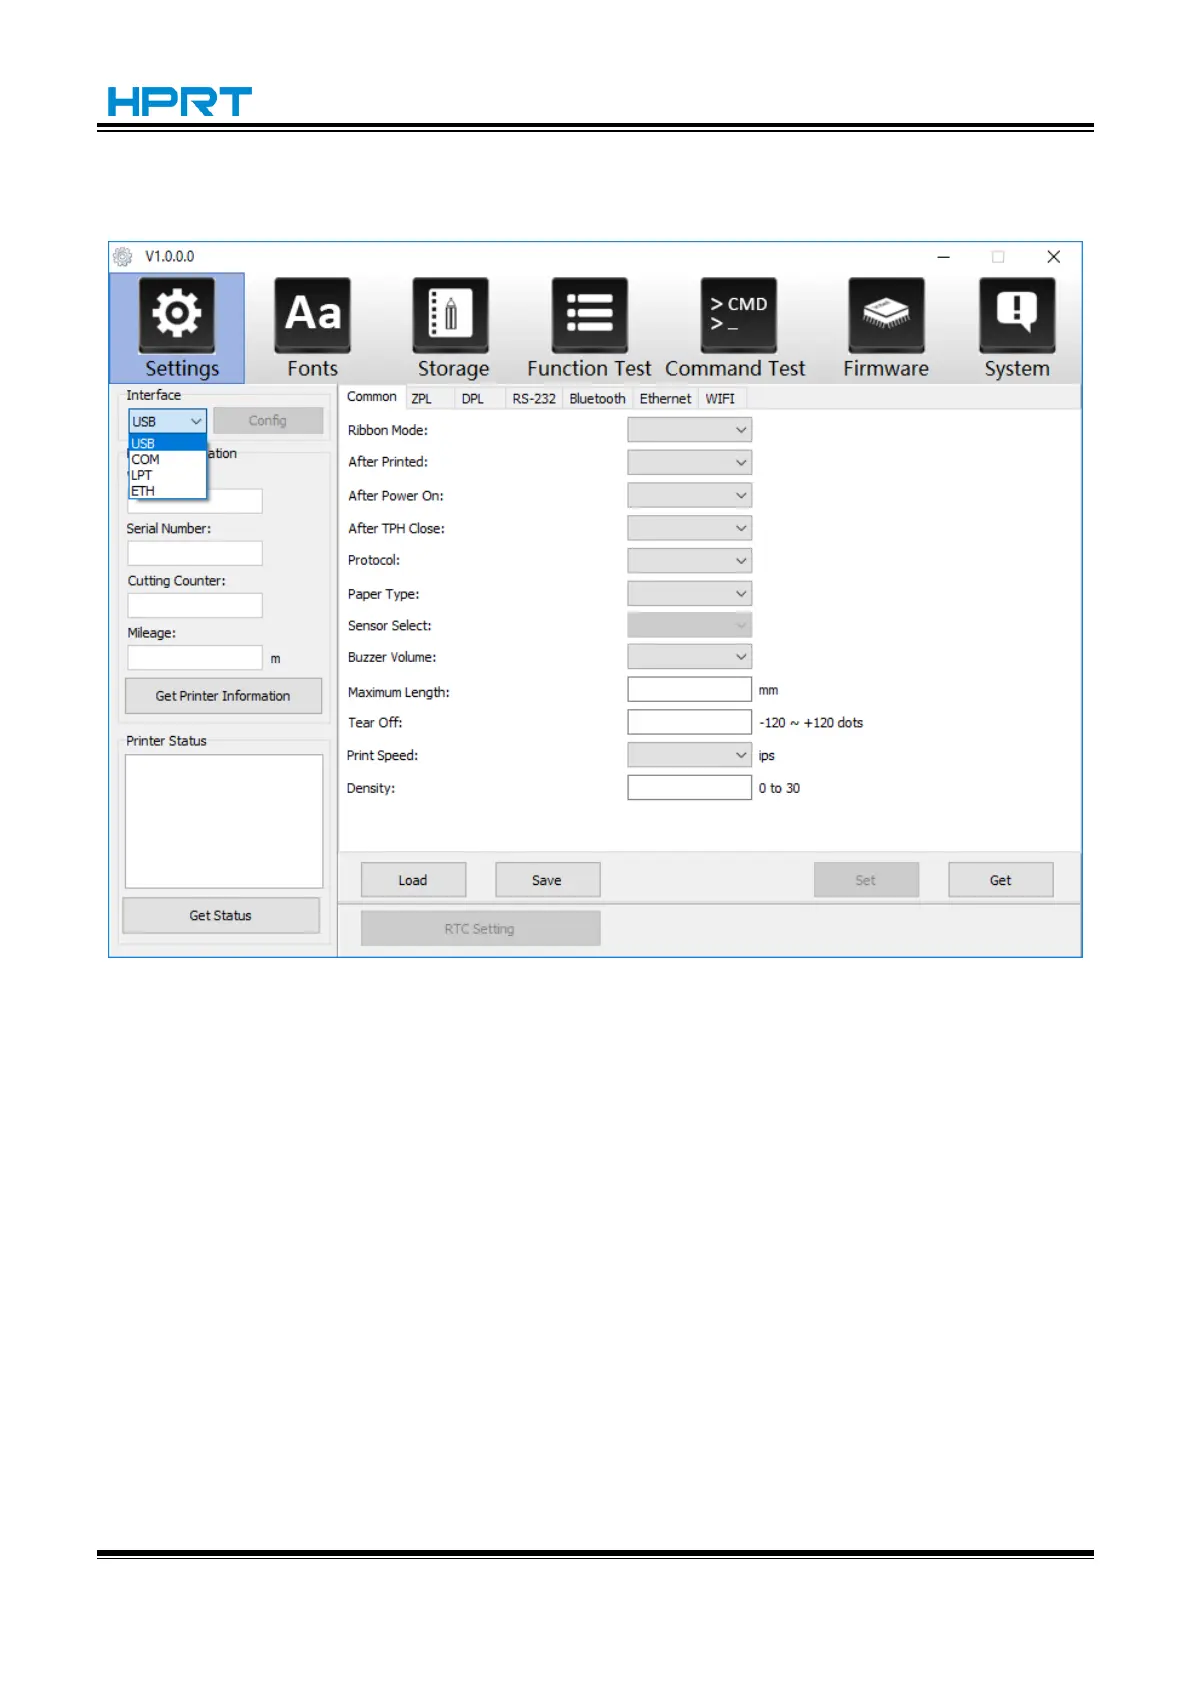This screenshot has width=1191, height=1684.
Task: Collapse the Interface USB combo box
Action: click(x=168, y=421)
